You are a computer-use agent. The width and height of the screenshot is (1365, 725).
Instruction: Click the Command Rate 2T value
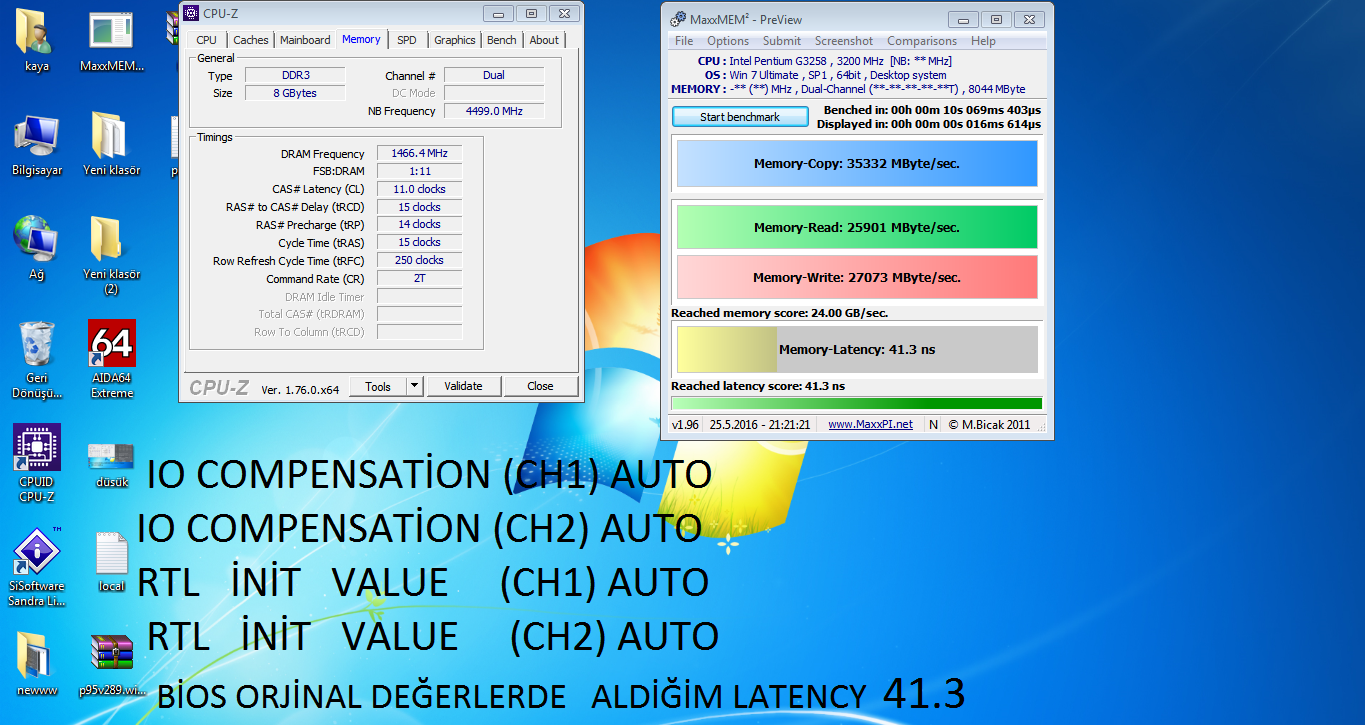click(x=419, y=278)
